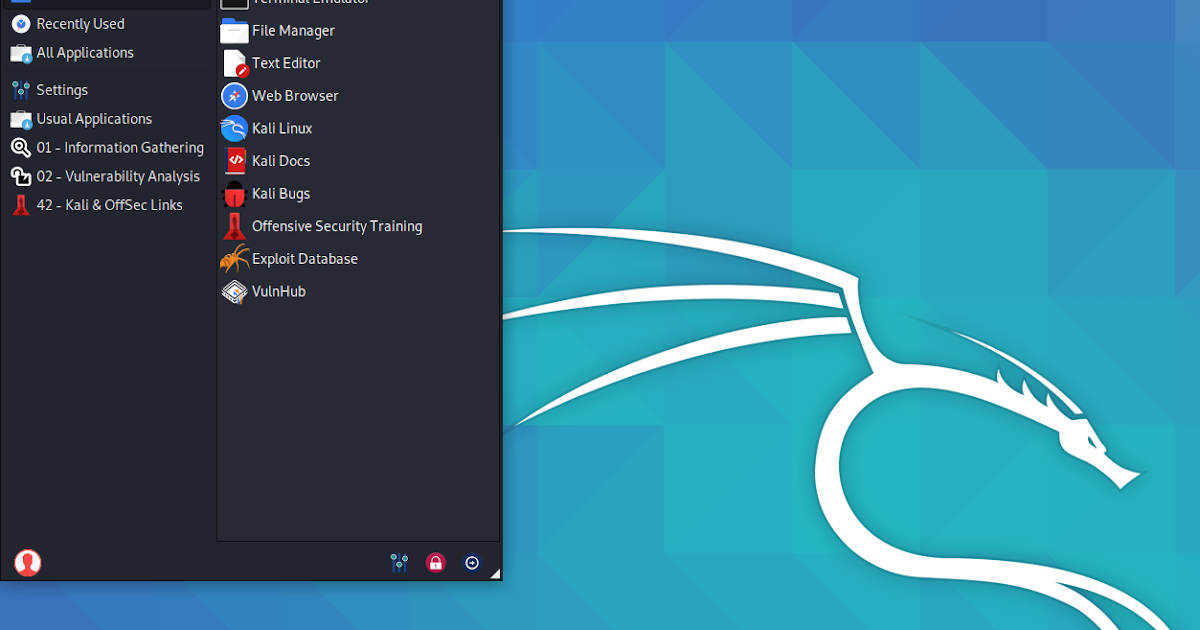Open Kali Docs entry
The image size is (1200, 630).
pyautogui.click(x=358, y=161)
